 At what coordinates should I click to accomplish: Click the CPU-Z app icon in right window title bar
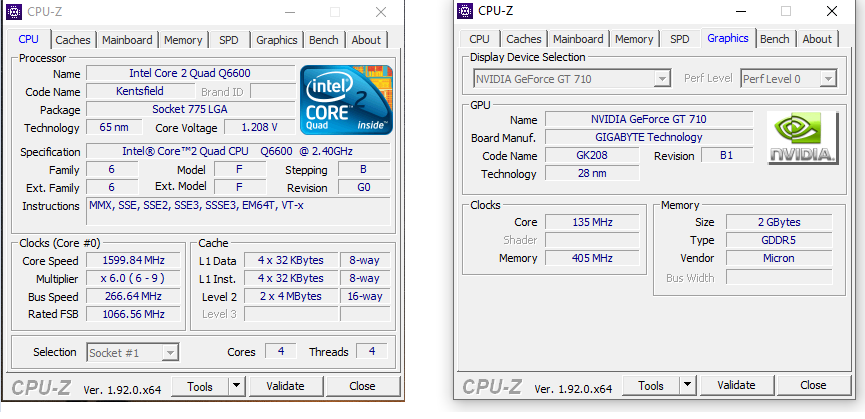pos(466,10)
